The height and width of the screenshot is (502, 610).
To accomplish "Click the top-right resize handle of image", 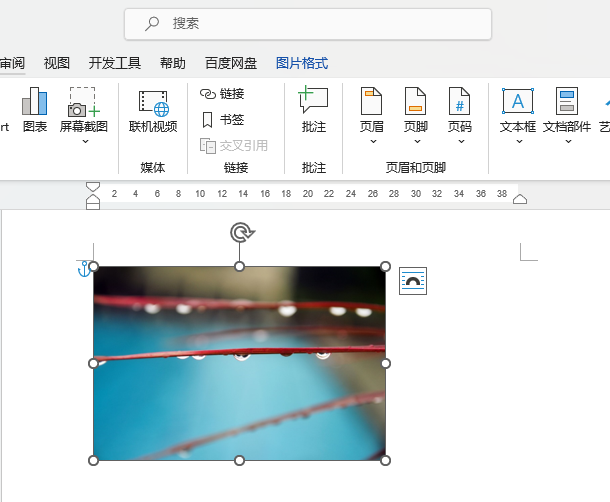I will click(385, 267).
